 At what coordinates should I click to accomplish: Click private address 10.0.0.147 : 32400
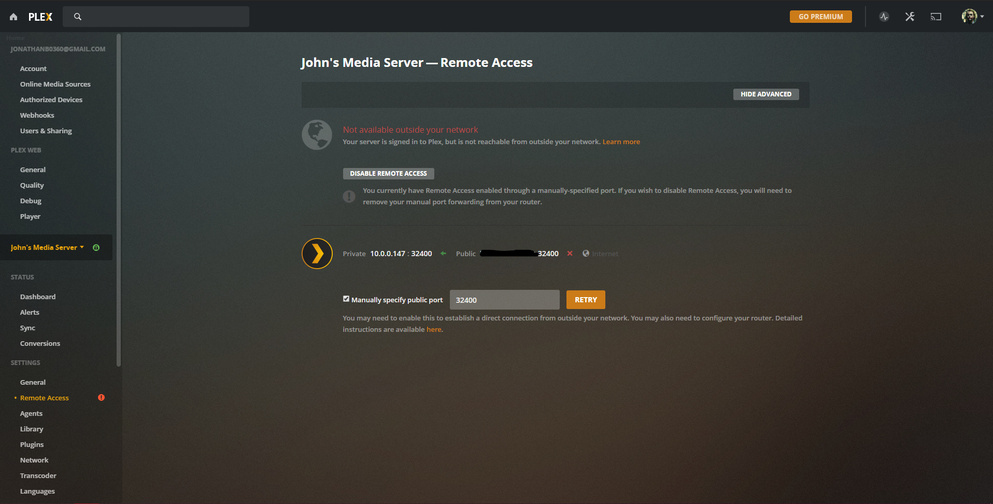[401, 253]
